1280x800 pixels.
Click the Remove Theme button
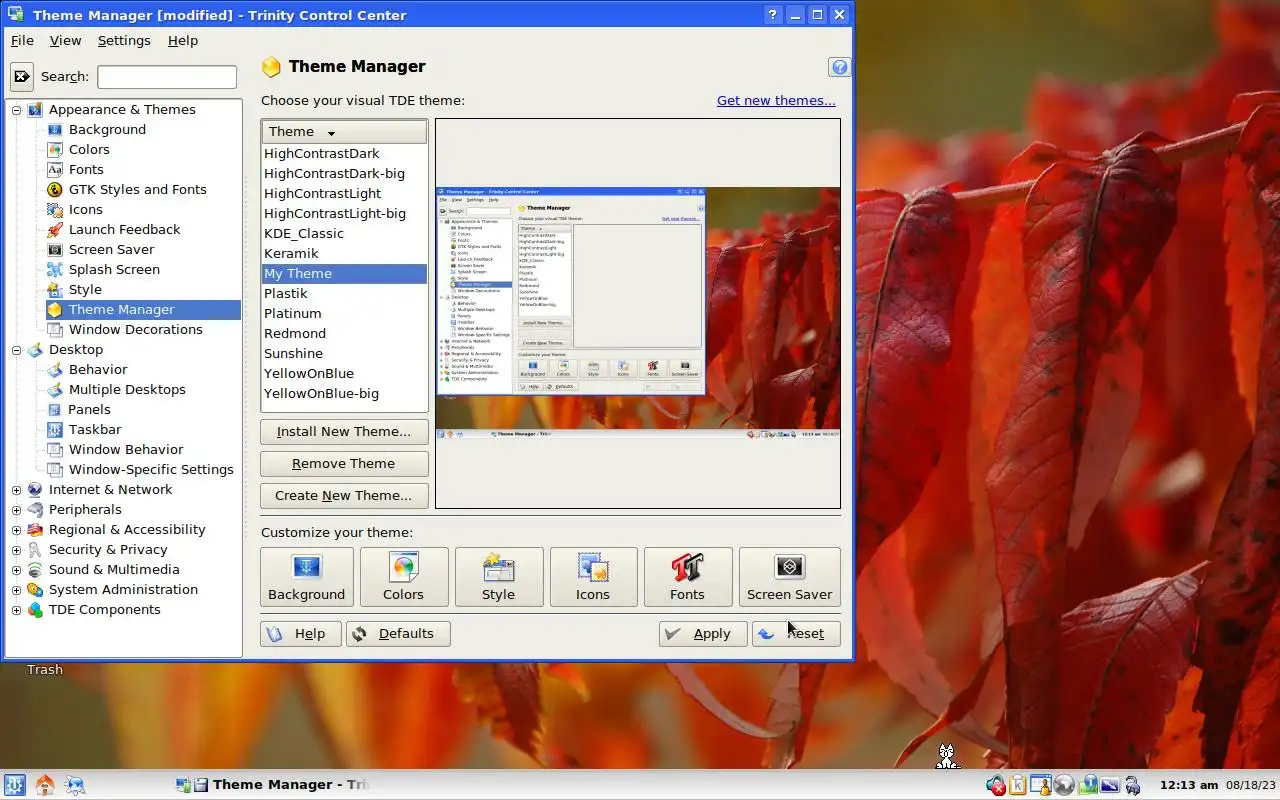point(344,464)
